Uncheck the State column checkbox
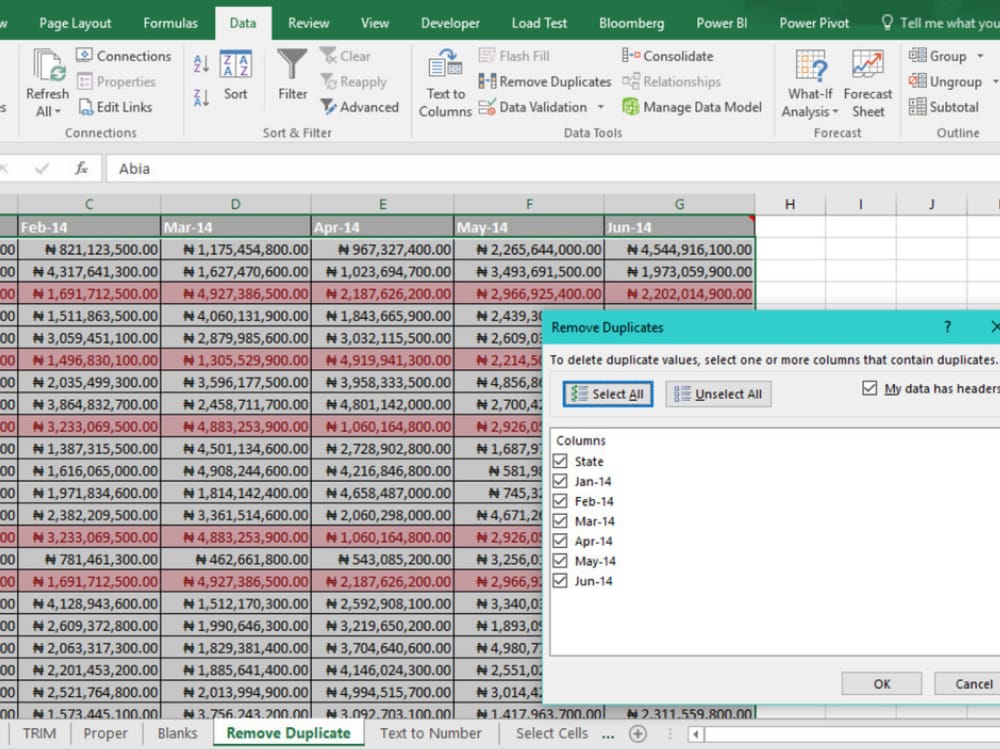The width and height of the screenshot is (1000, 750). 561,460
